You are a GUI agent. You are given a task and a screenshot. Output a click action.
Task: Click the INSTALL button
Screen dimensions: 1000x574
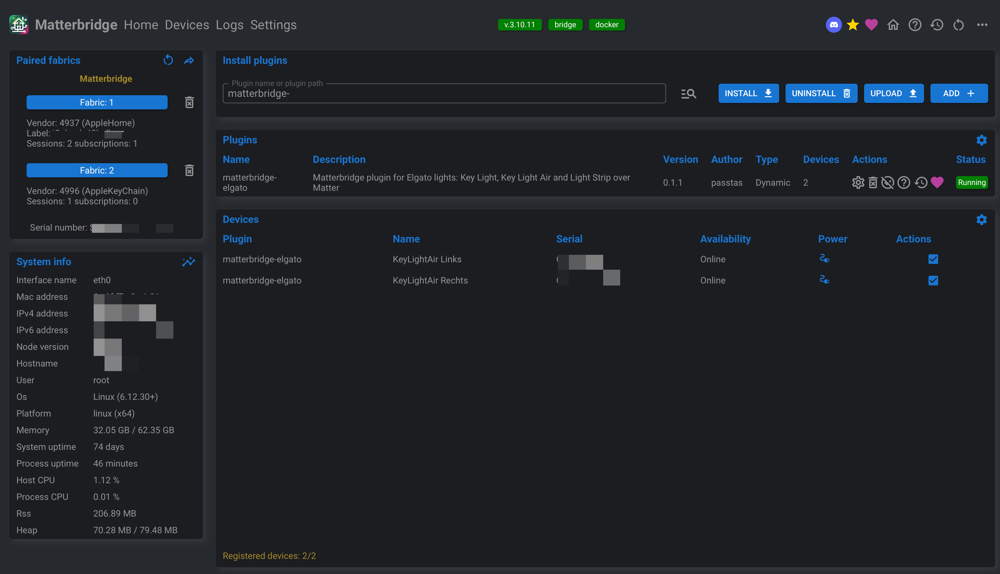pyautogui.click(x=748, y=93)
